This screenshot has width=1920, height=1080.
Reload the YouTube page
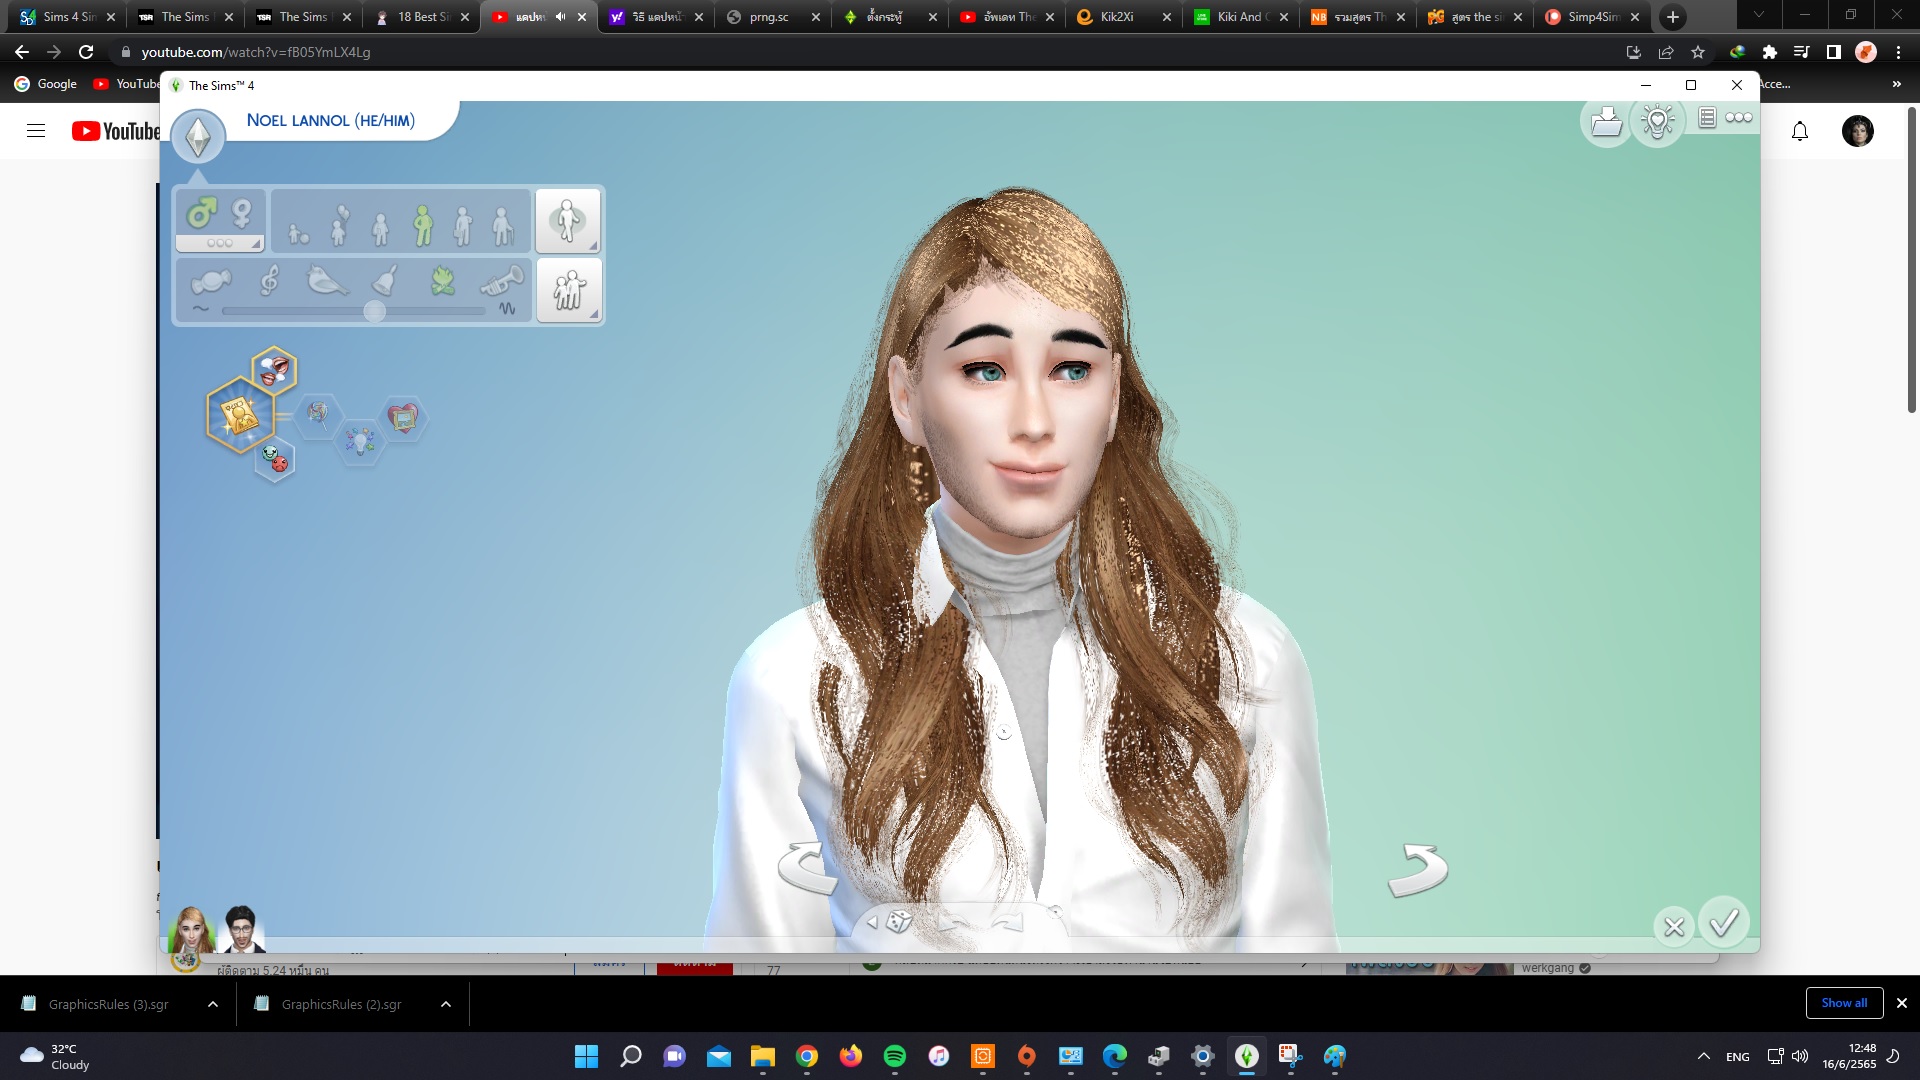pyautogui.click(x=86, y=52)
